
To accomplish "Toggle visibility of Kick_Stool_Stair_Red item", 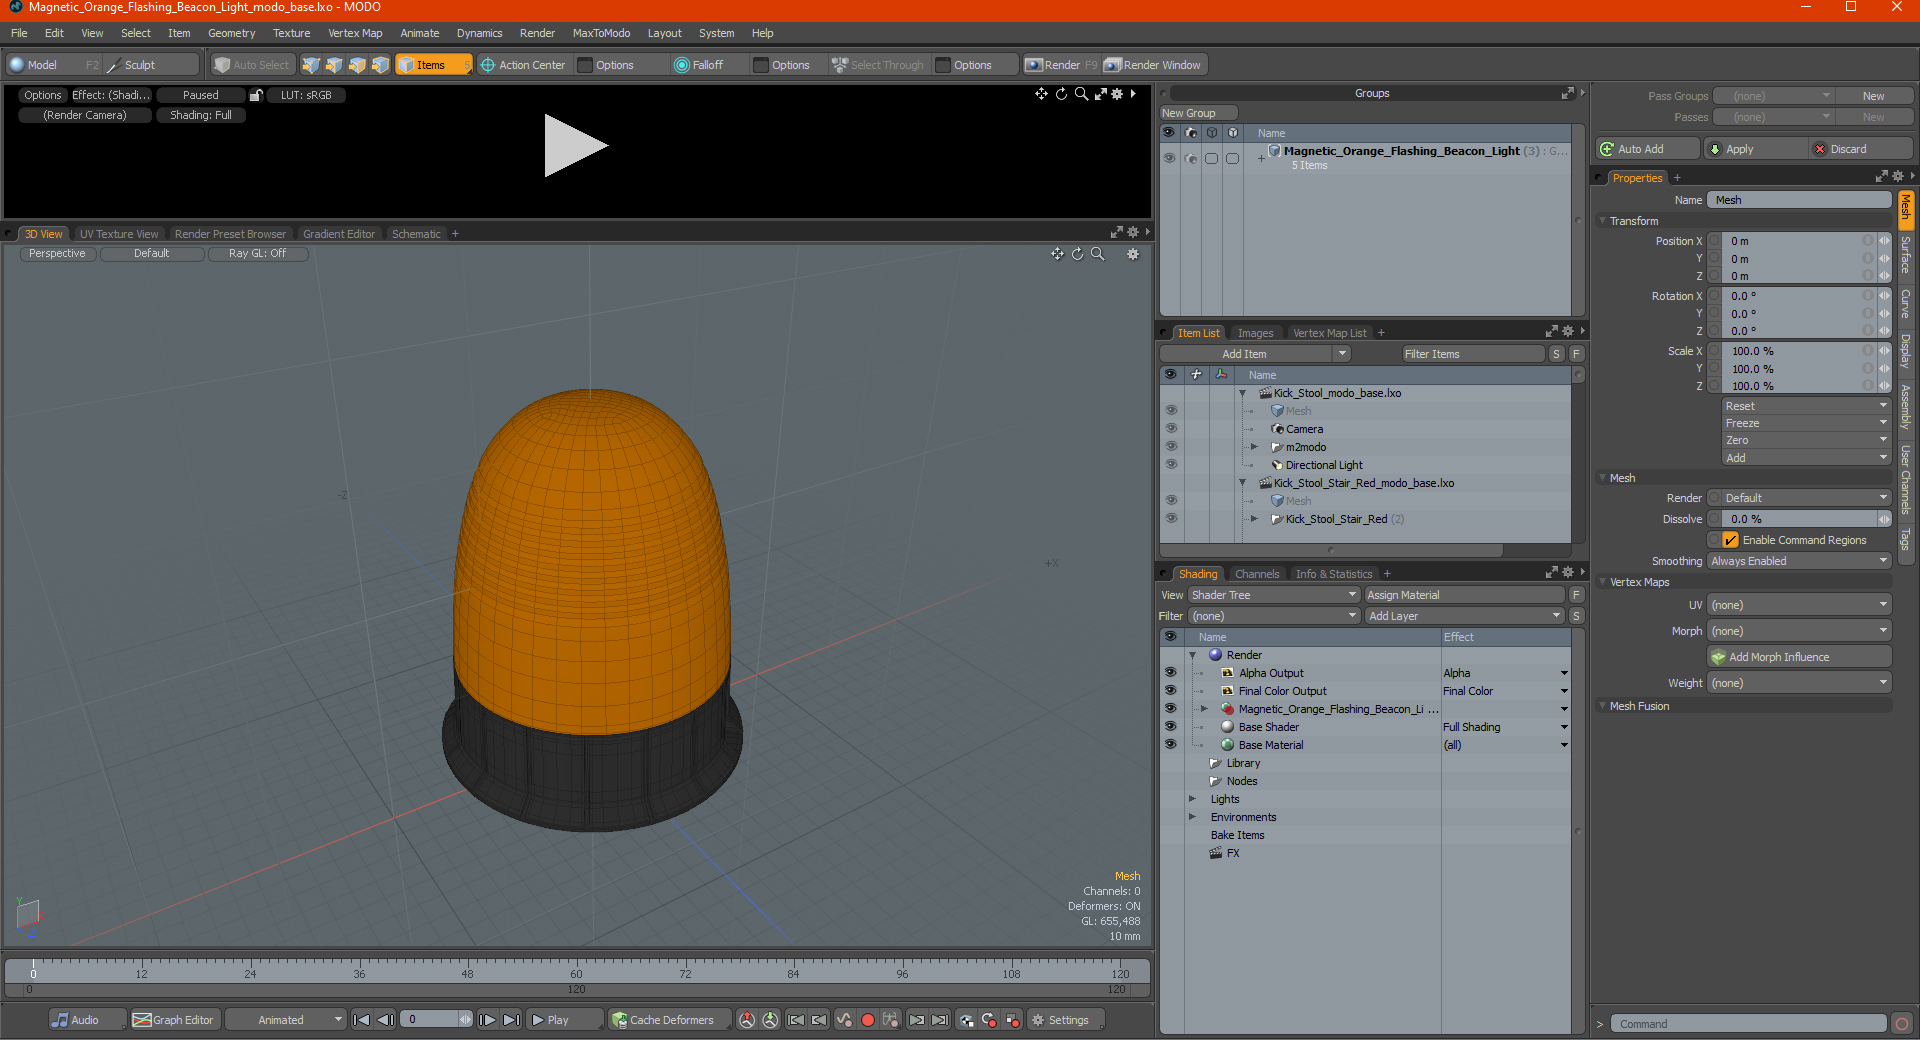I will (1170, 519).
